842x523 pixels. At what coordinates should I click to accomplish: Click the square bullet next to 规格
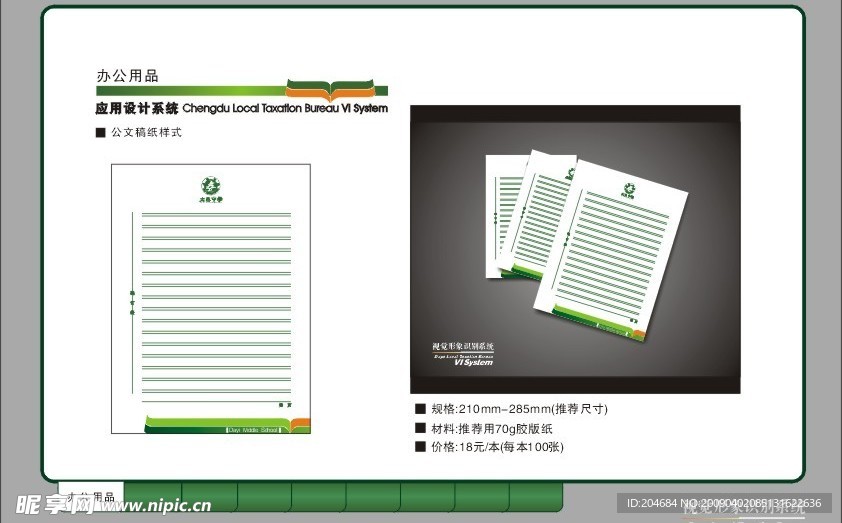pyautogui.click(x=420, y=409)
